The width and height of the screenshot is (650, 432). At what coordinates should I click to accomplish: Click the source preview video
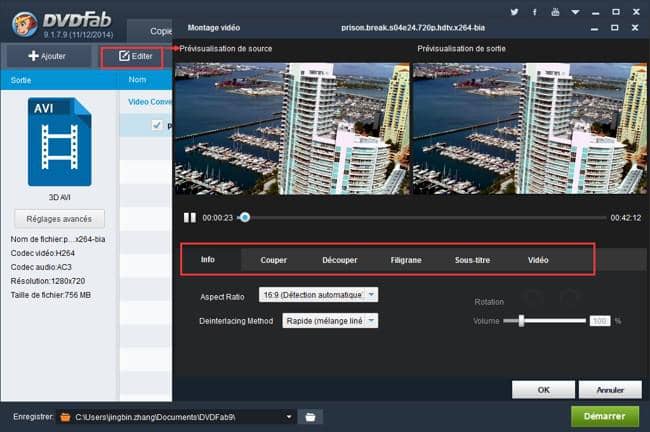[x=292, y=129]
